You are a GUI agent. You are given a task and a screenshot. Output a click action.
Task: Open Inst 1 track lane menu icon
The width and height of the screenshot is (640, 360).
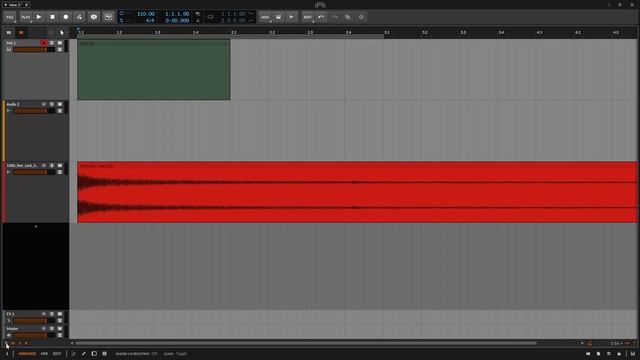click(60, 49)
